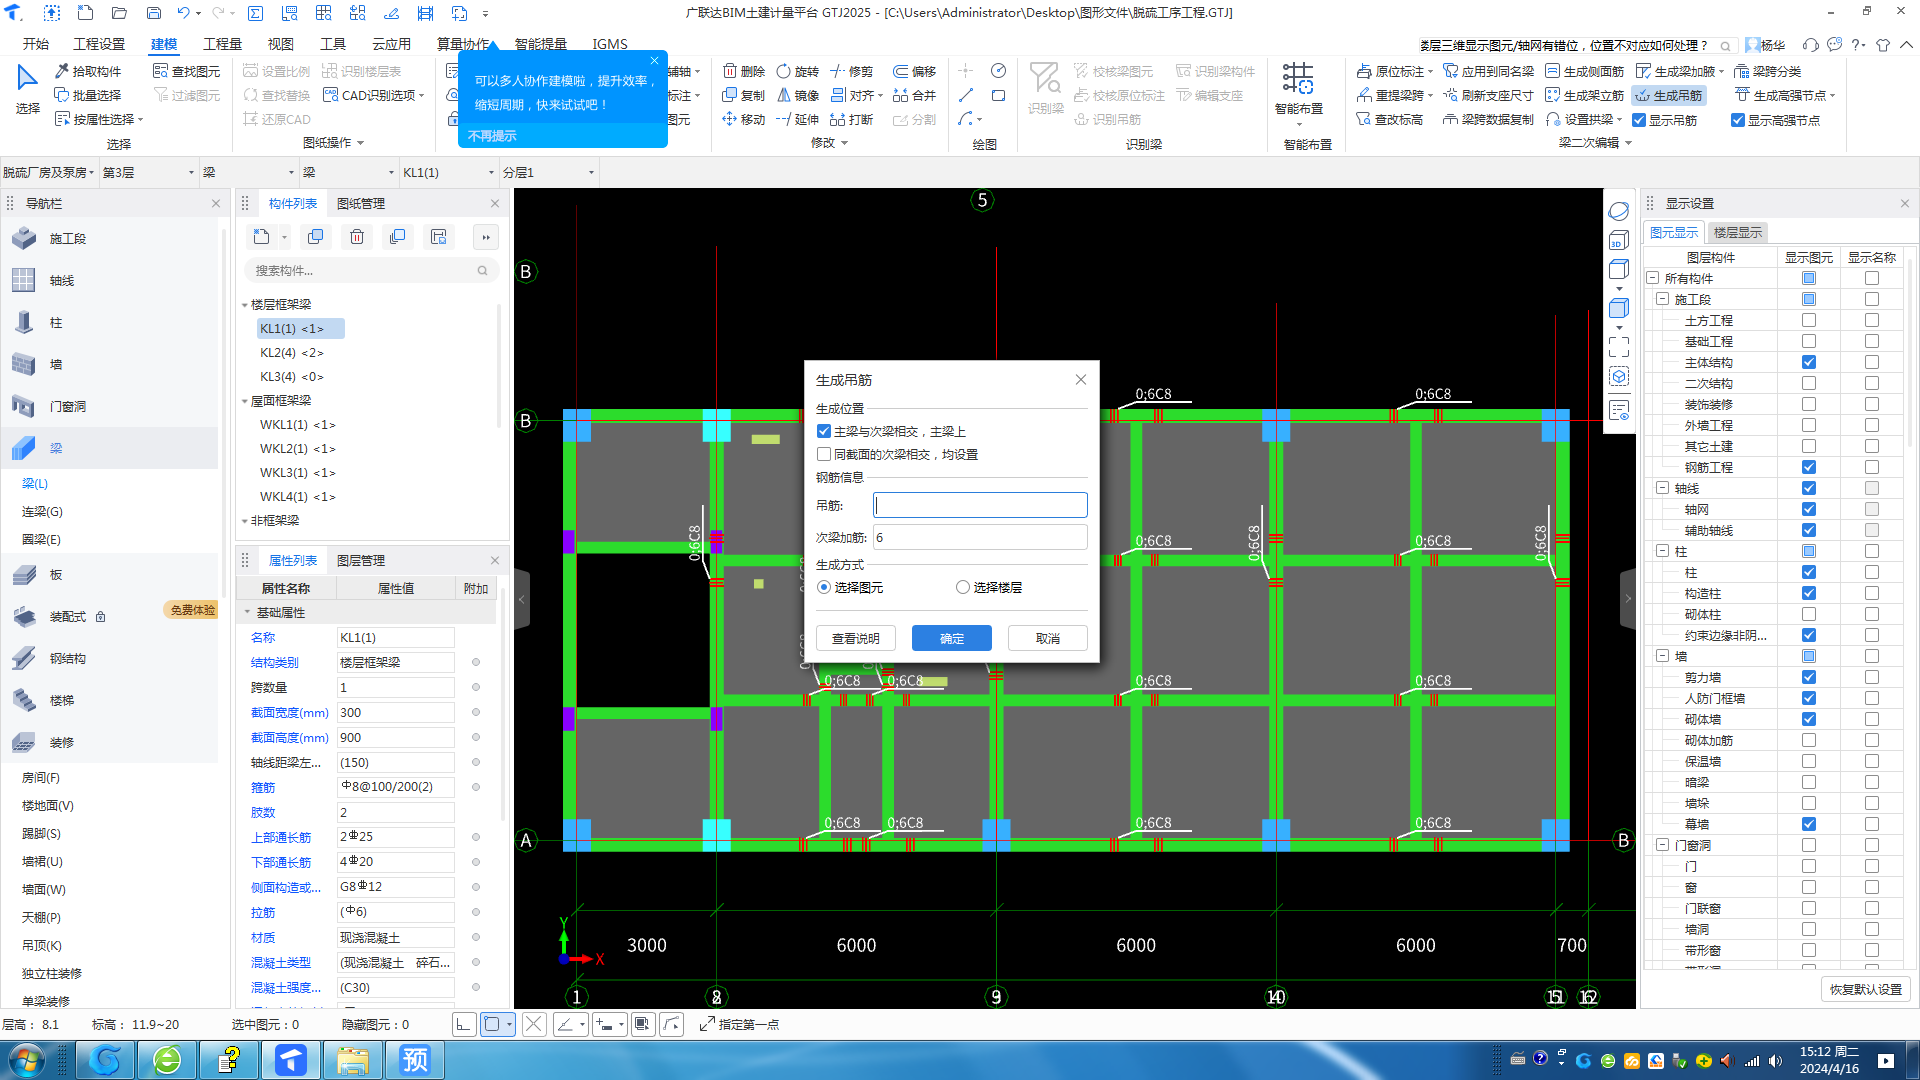Switch to 图纸管理 tab in component panel
Screen dimensions: 1920x1080
pyautogui.click(x=360, y=203)
